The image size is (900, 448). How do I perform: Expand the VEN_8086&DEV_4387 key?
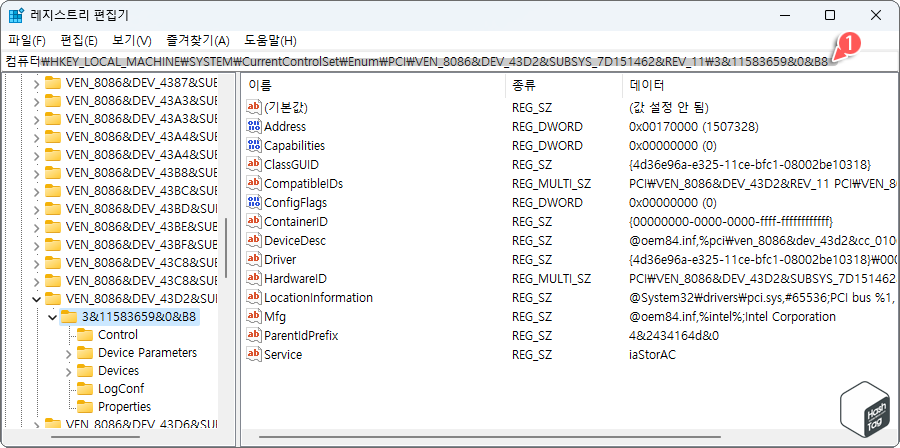(37, 84)
